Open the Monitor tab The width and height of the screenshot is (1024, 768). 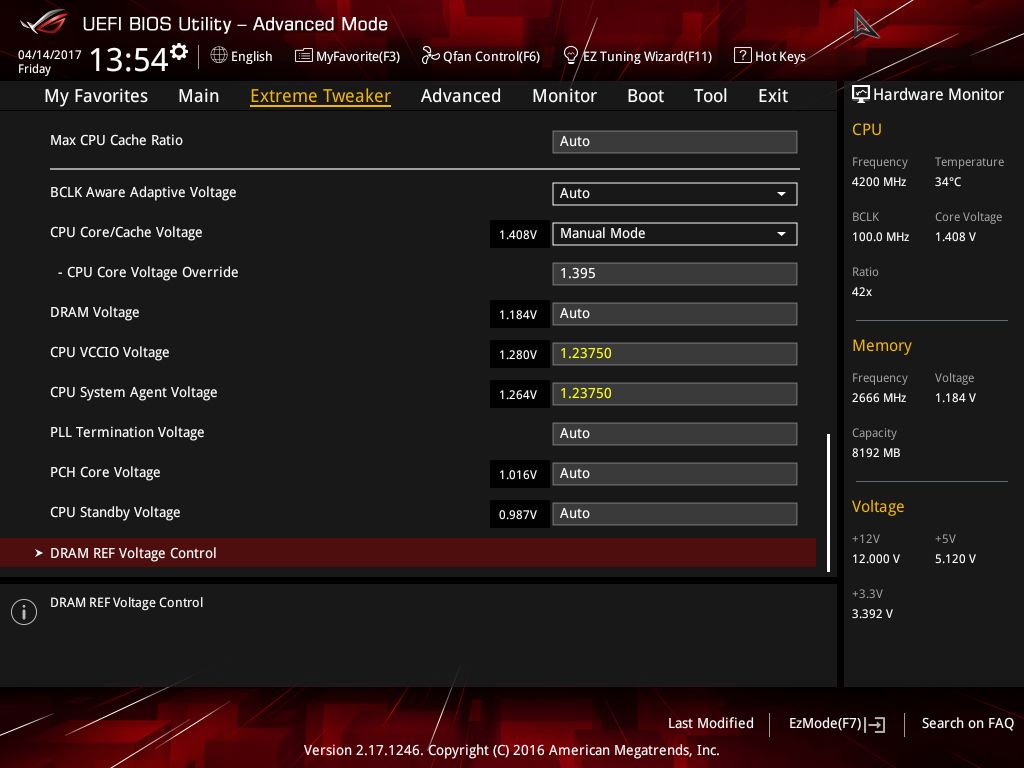(564, 96)
